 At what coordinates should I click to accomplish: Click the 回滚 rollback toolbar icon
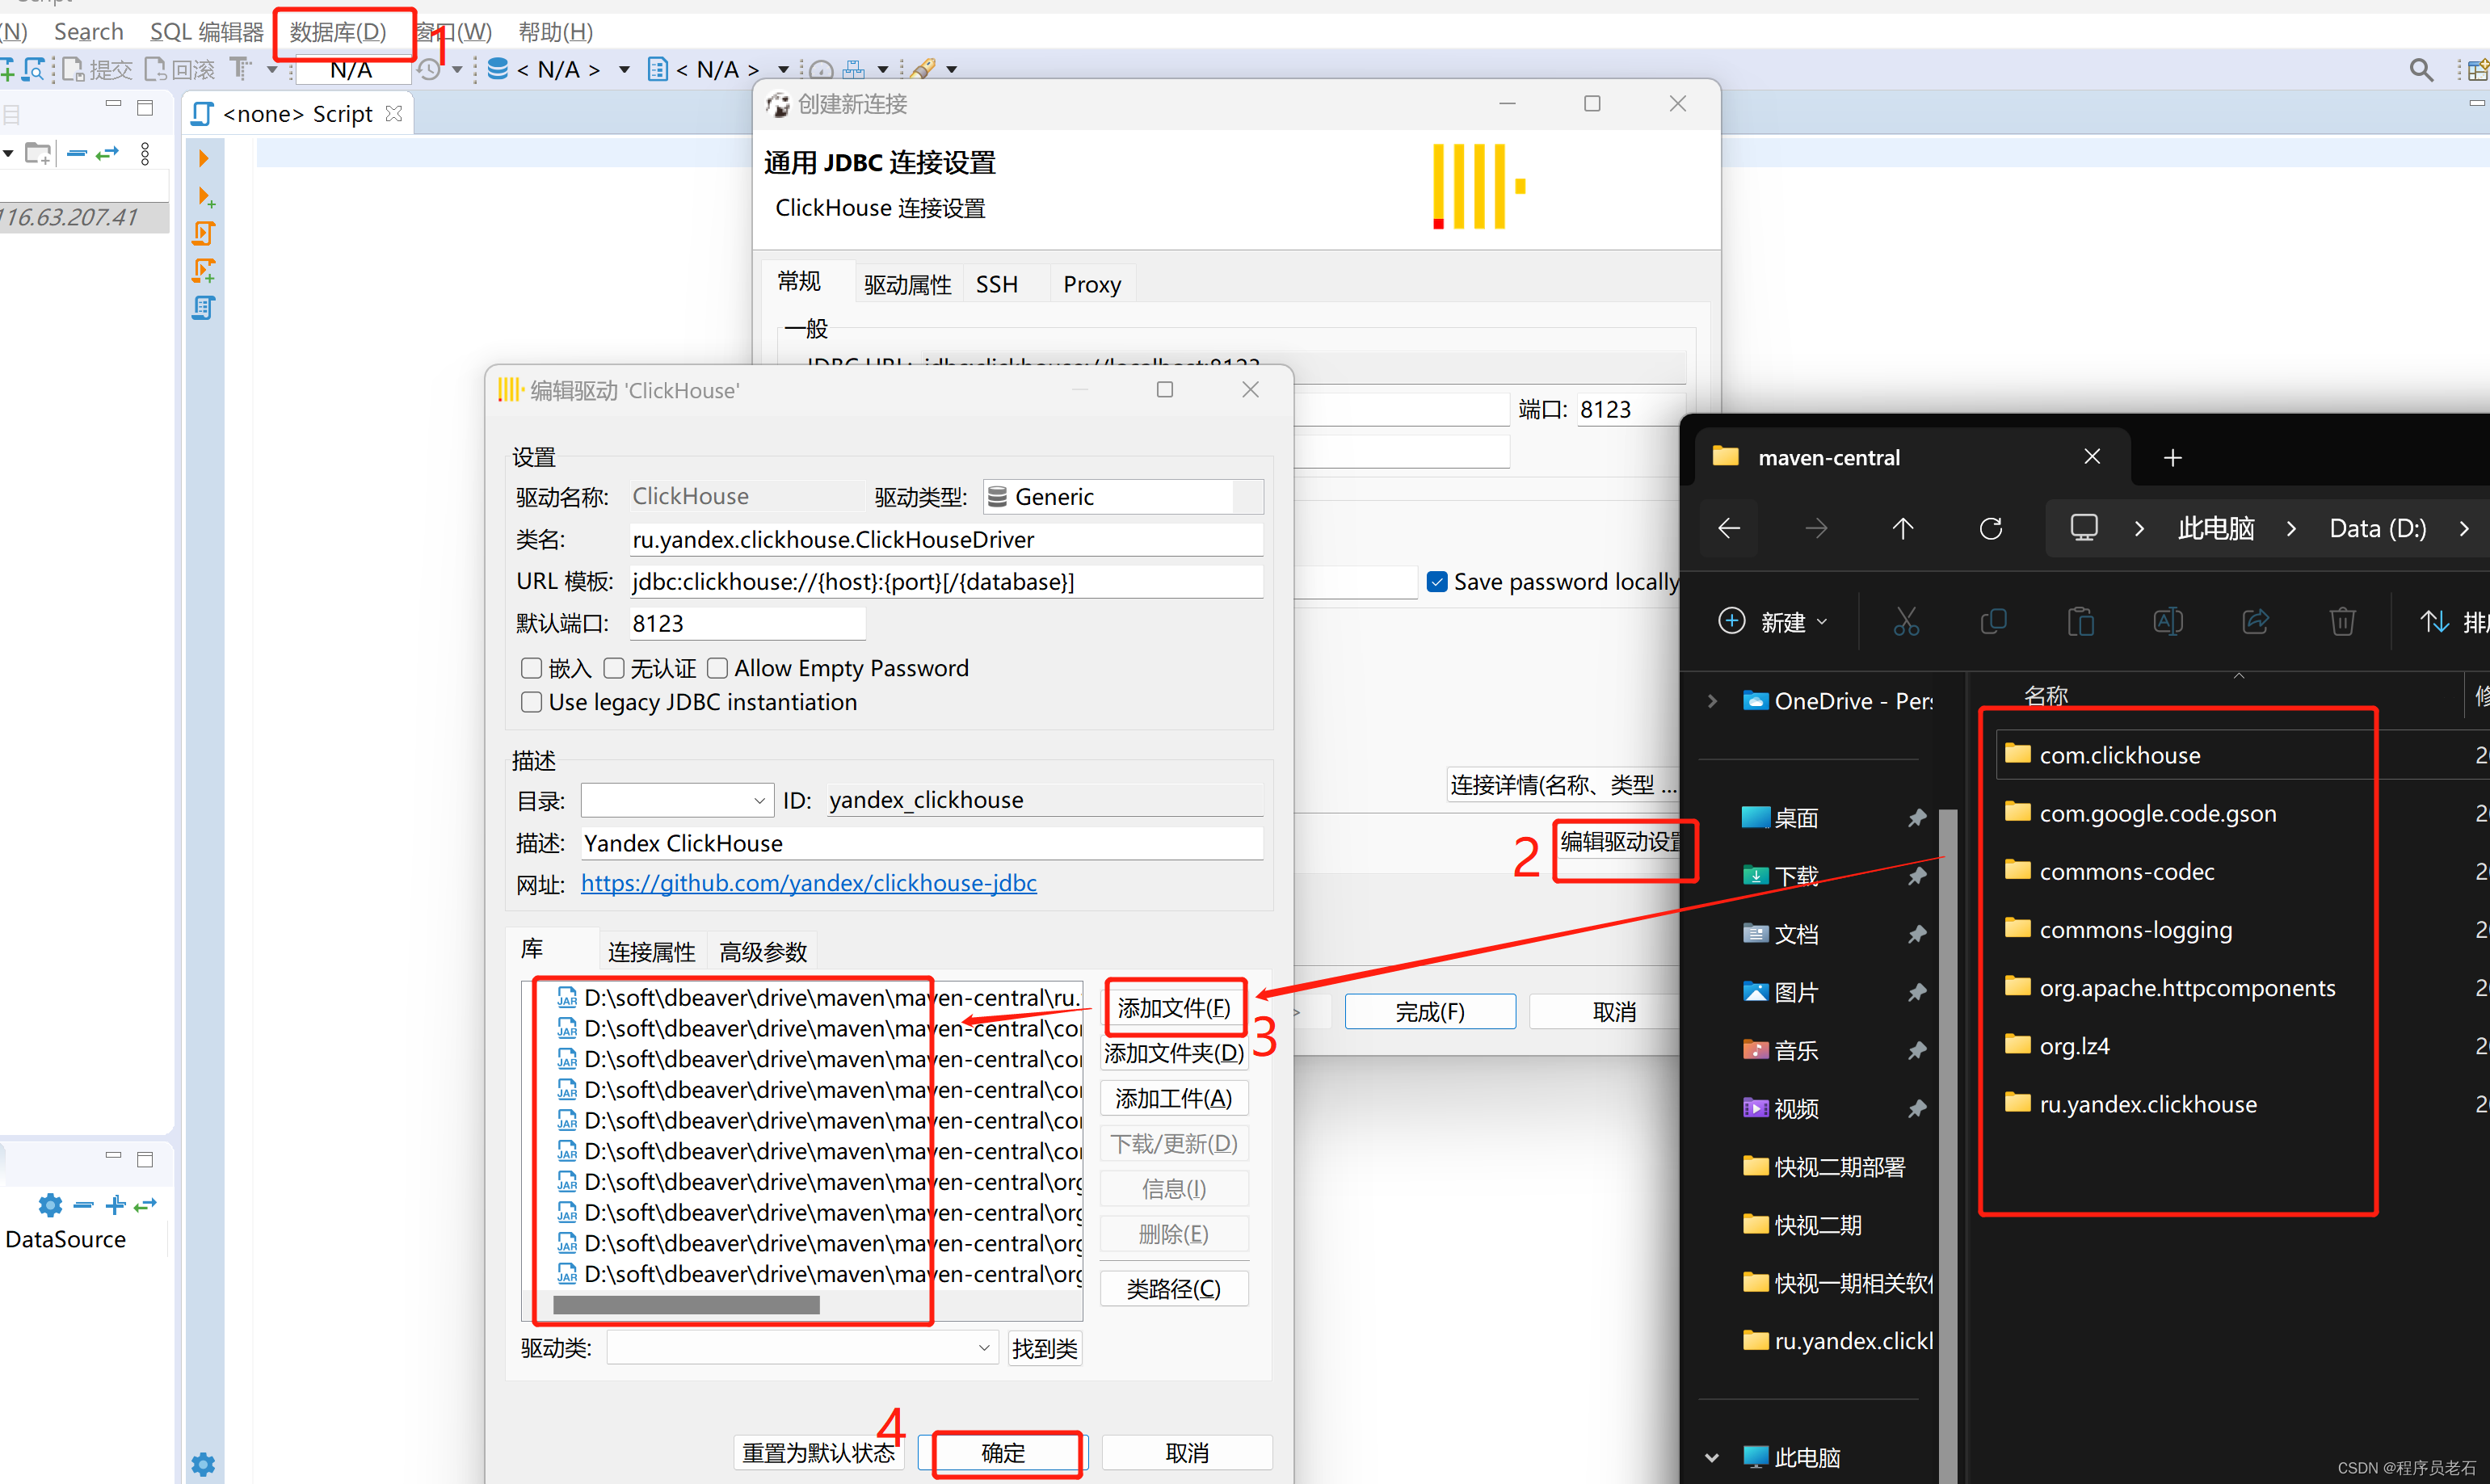click(180, 69)
